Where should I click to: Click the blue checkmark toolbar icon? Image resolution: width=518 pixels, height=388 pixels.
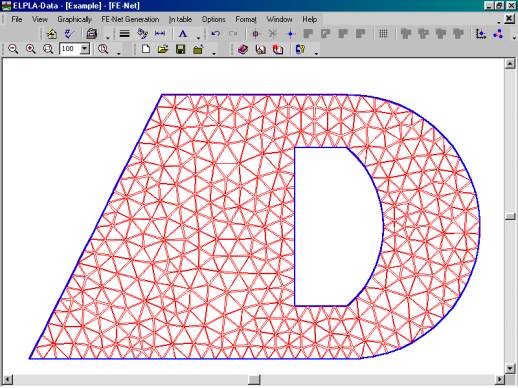(69, 34)
